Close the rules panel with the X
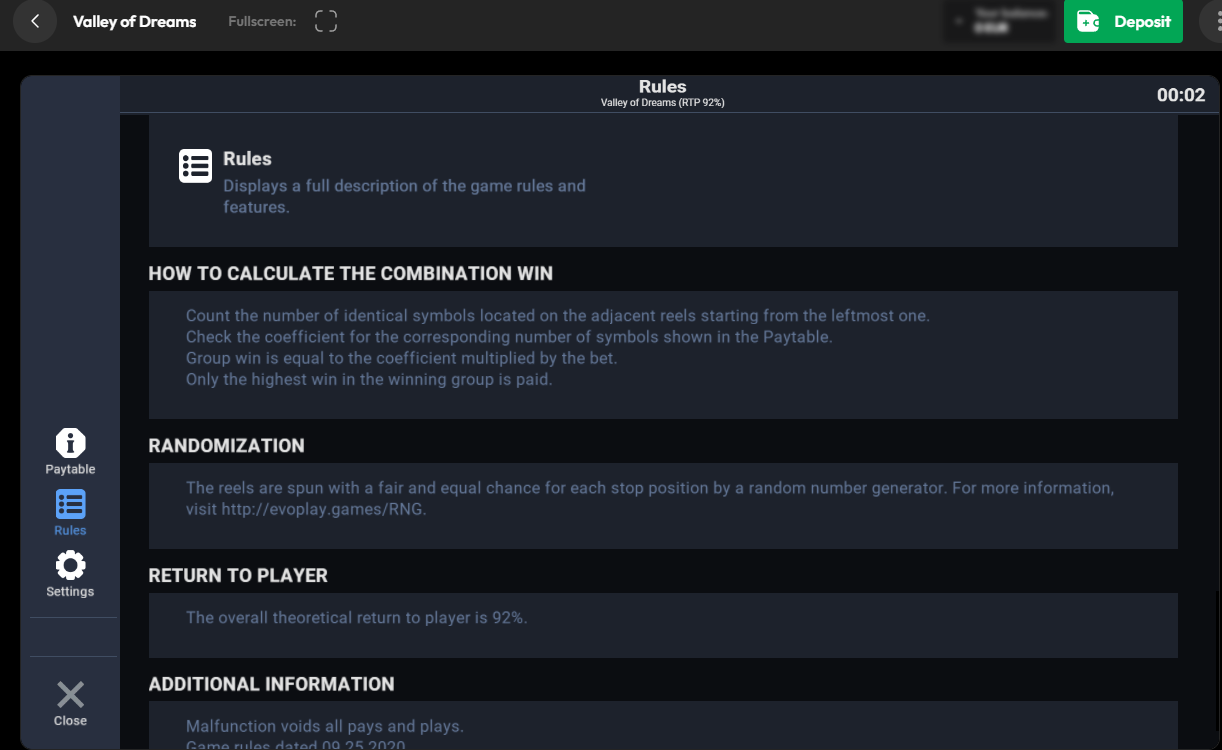The width and height of the screenshot is (1222, 750). [x=70, y=695]
